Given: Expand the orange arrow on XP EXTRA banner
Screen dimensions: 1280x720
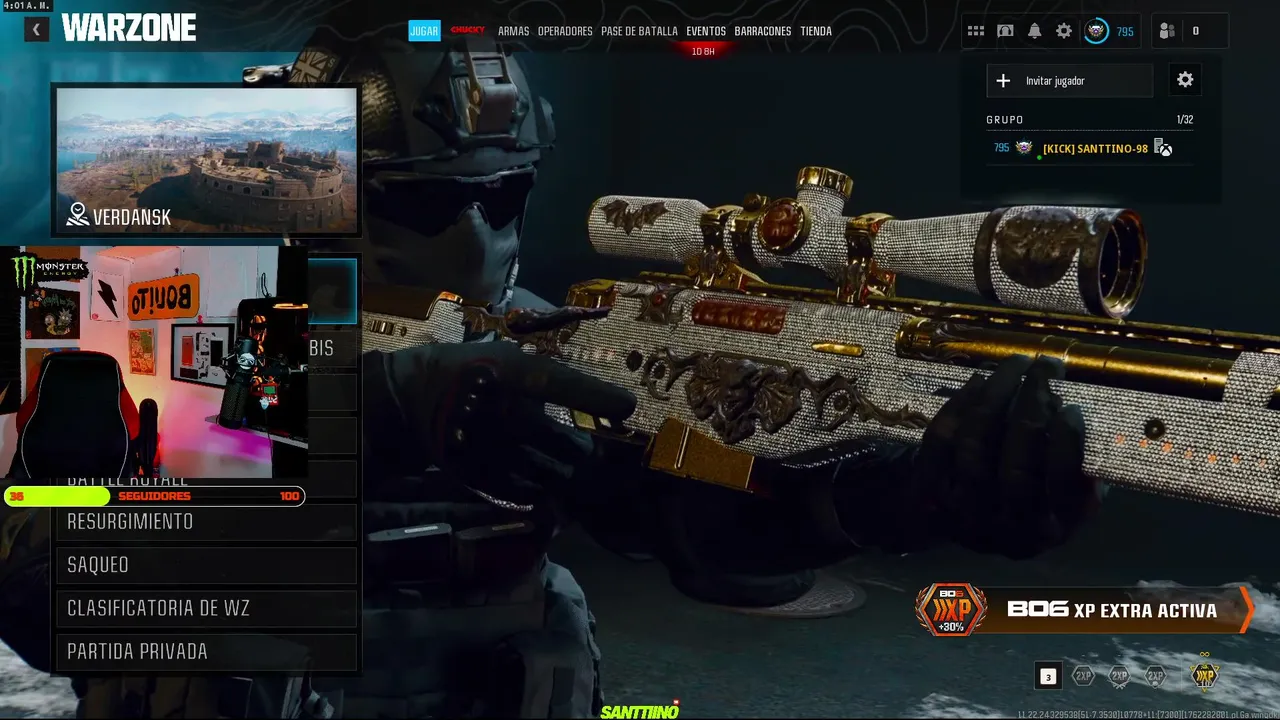Looking at the screenshot, I should point(1245,610).
